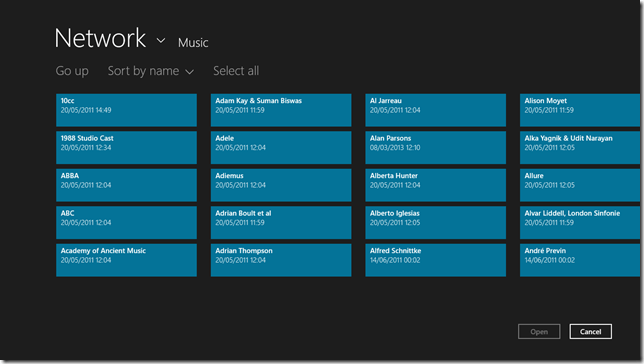This screenshot has width=644, height=364.
Task: Select the ABC folder tile
Action: tap(126, 223)
